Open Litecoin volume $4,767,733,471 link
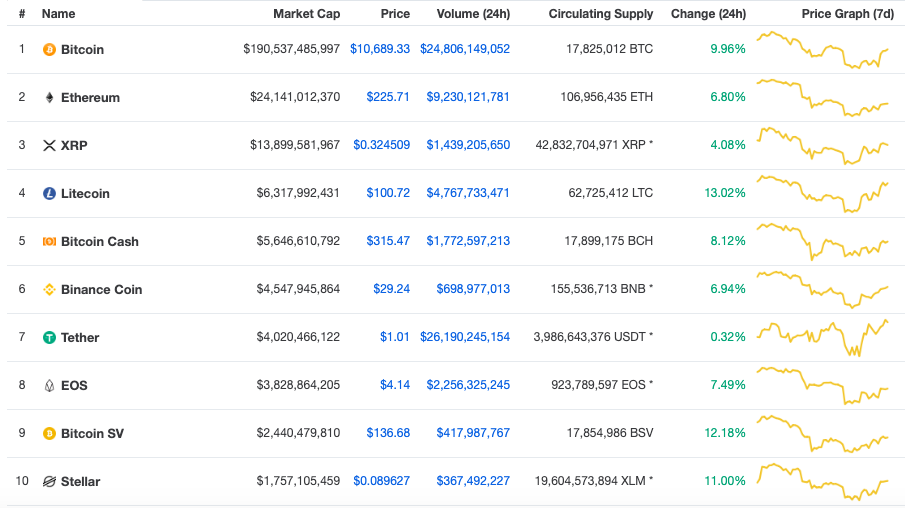Screen dimensions: 905x508 468,193
